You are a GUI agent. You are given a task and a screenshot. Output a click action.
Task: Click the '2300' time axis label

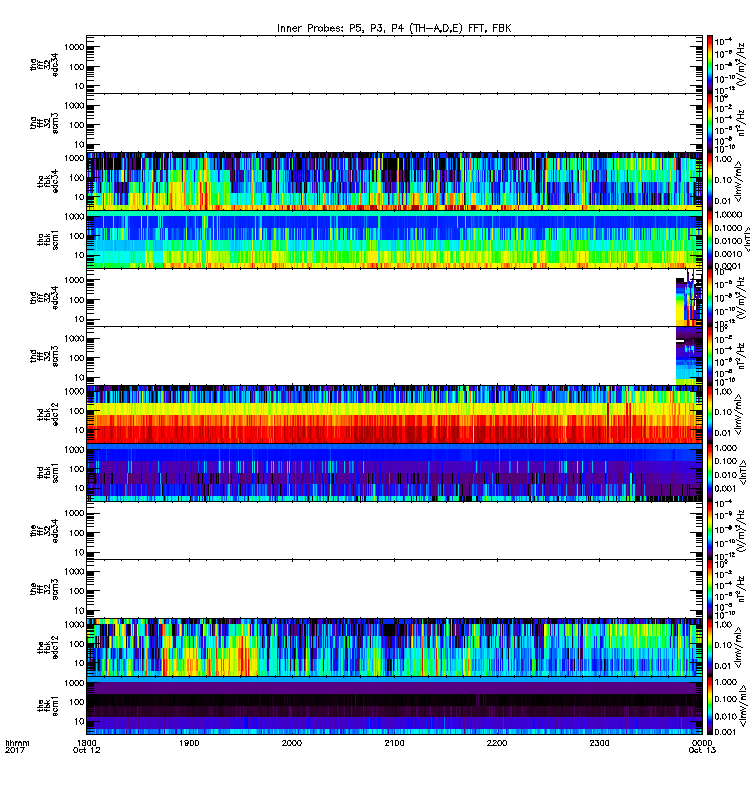599,743
